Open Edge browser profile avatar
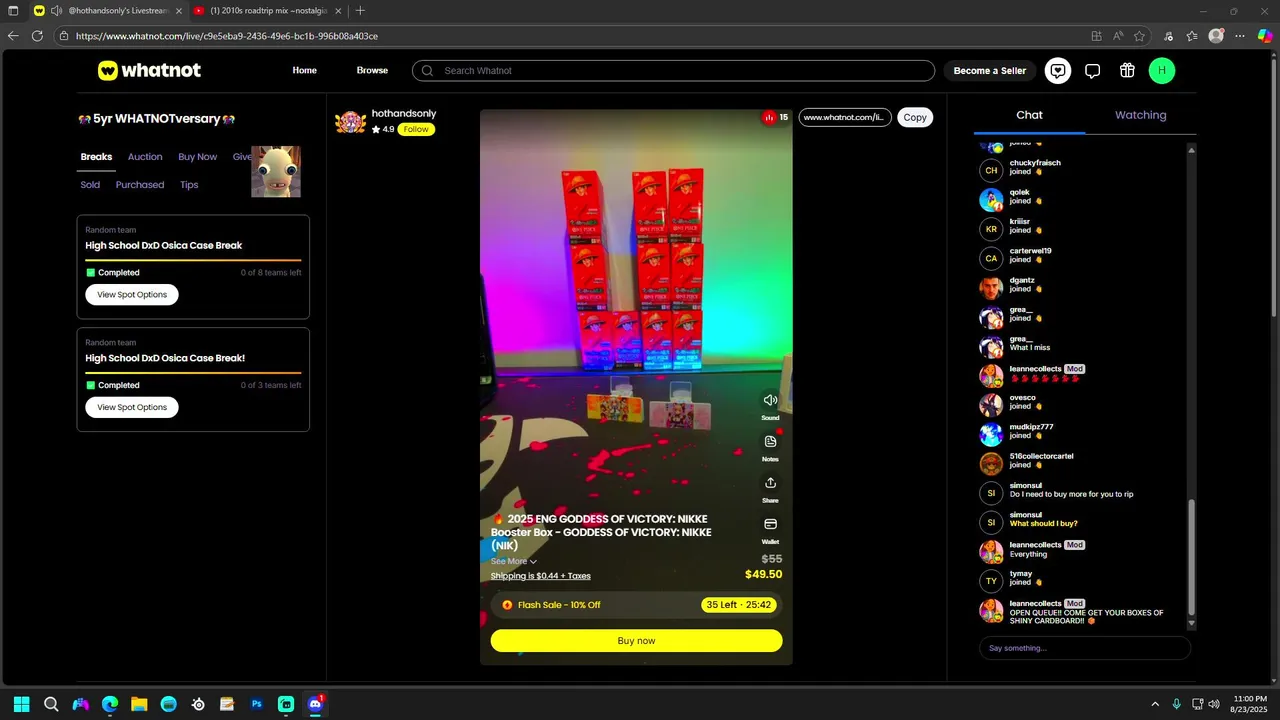The height and width of the screenshot is (720, 1280). point(1216,35)
